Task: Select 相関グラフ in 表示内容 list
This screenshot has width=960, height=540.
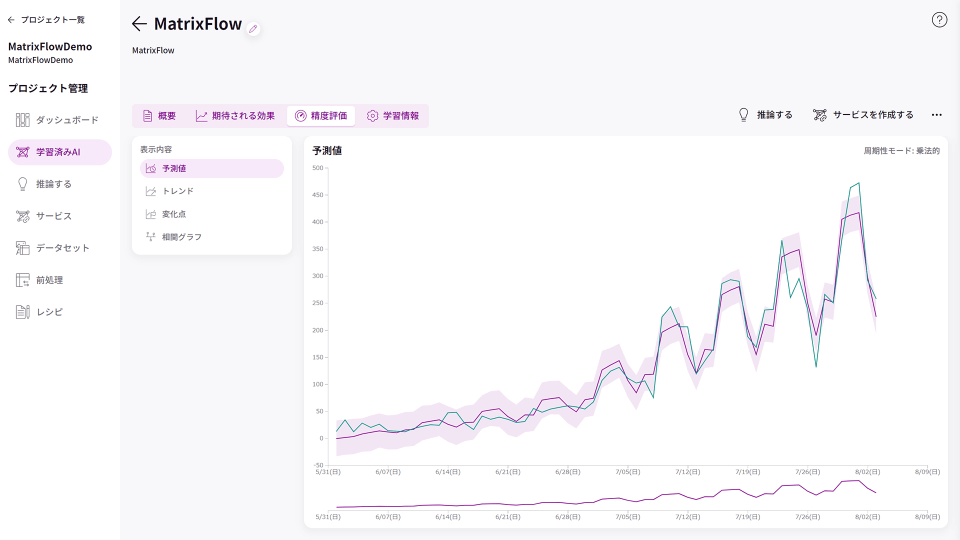Action: [212, 236]
